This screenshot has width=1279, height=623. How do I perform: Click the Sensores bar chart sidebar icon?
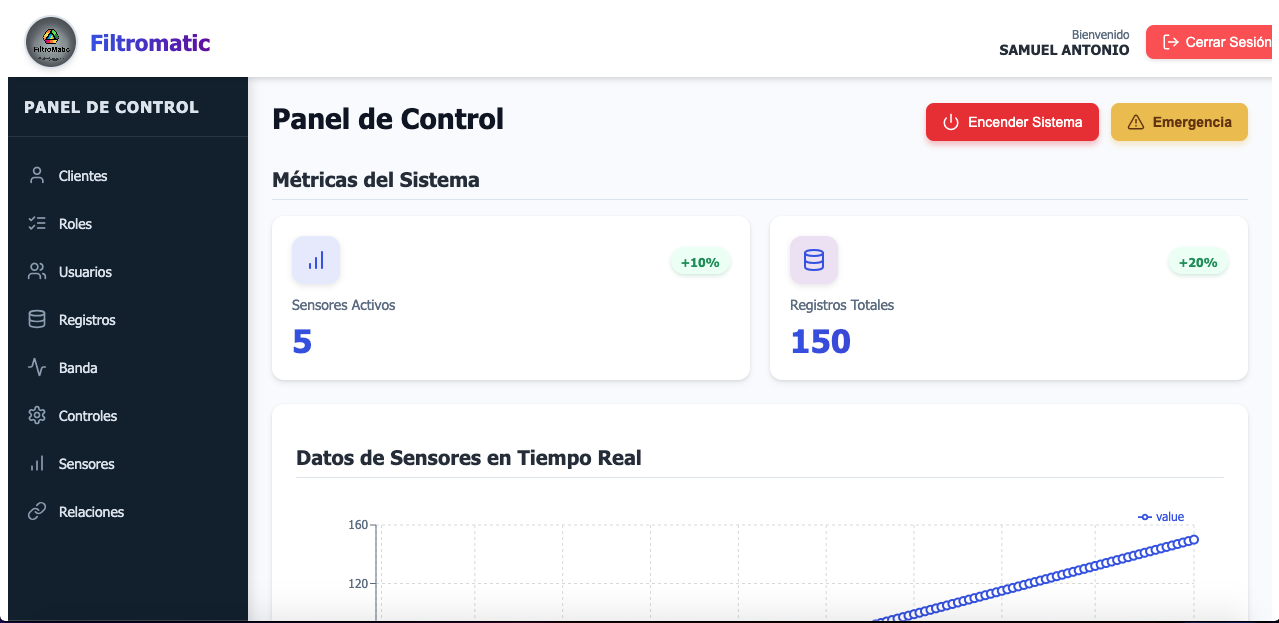point(37,464)
